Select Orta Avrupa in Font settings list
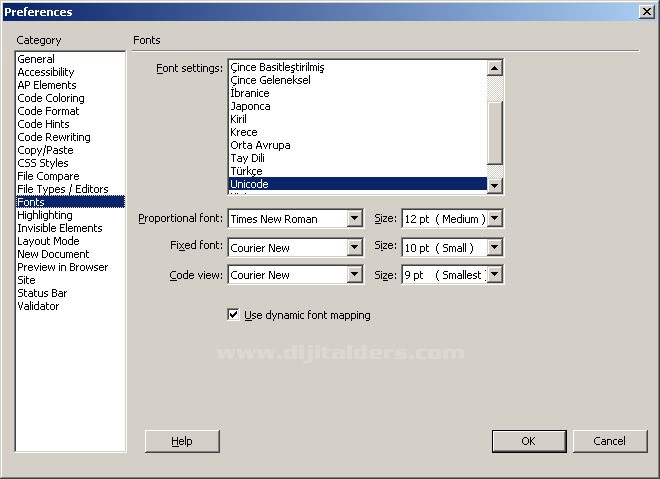660x479 pixels. 260,145
